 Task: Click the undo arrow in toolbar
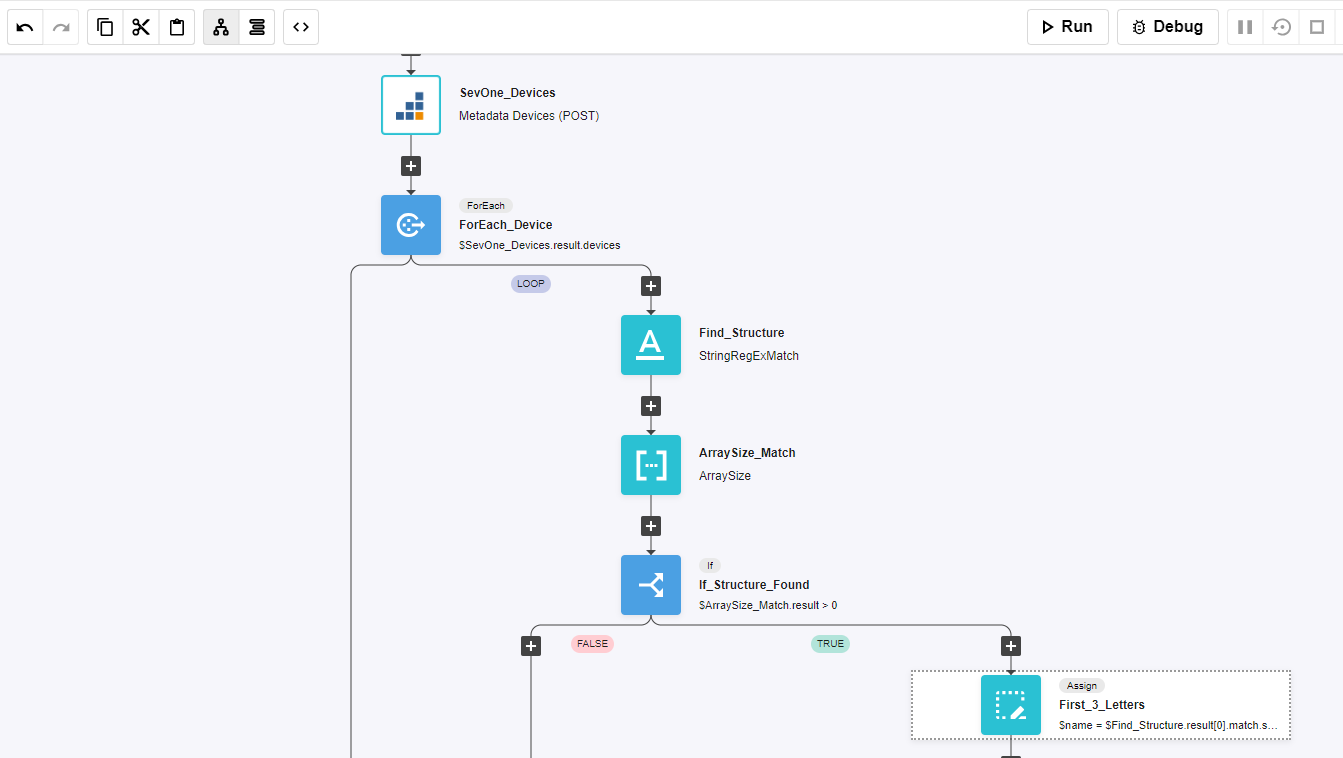pos(25,27)
